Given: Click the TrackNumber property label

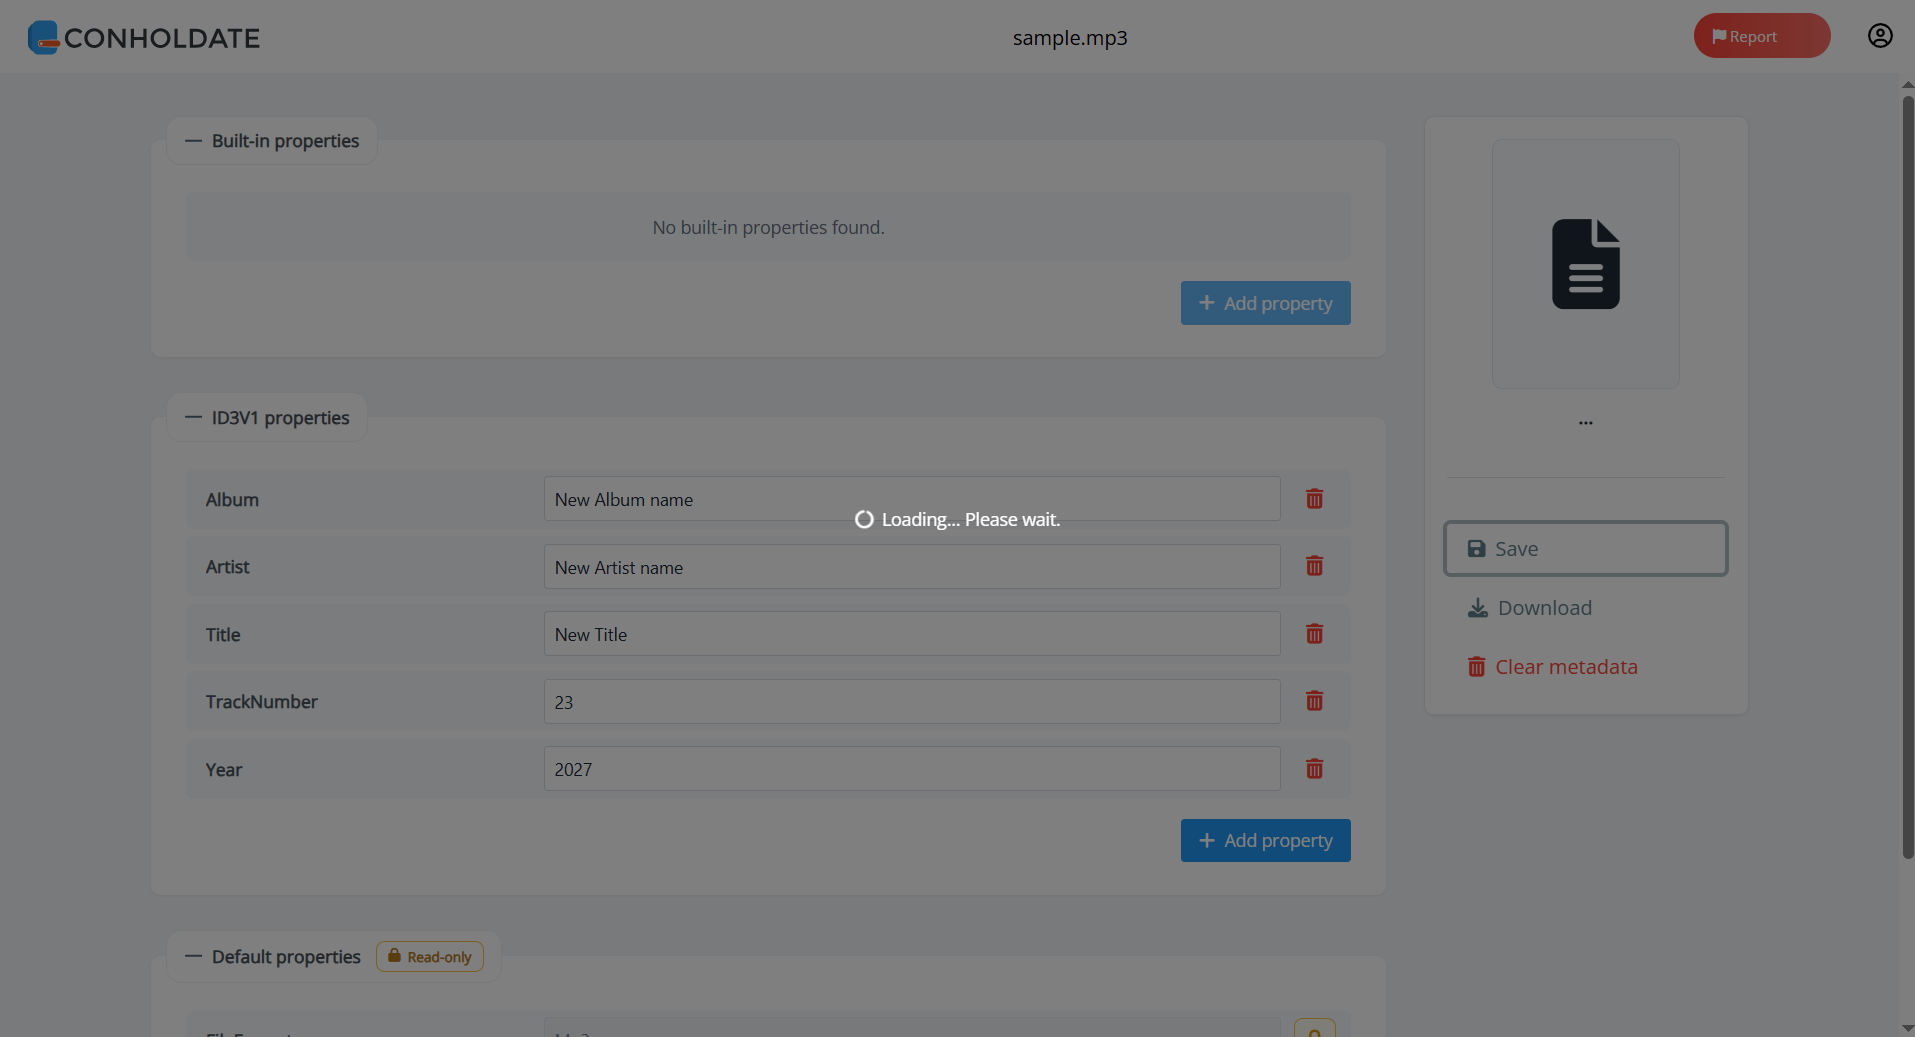Looking at the screenshot, I should point(261,702).
